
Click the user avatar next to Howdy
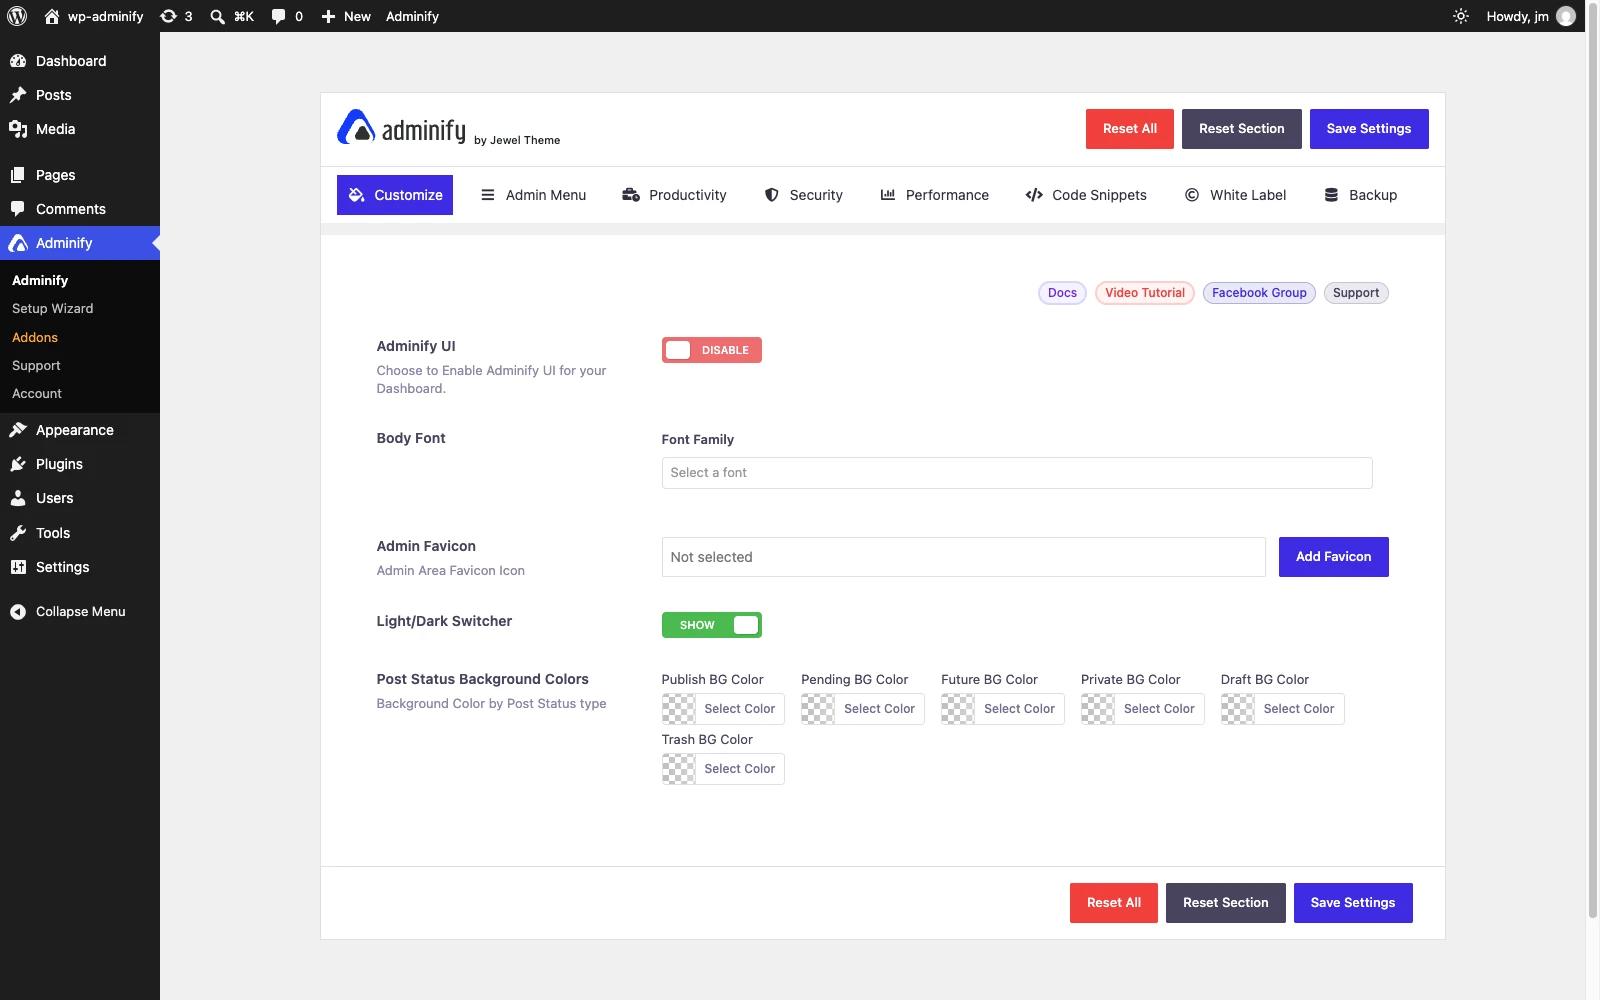[x=1566, y=16]
